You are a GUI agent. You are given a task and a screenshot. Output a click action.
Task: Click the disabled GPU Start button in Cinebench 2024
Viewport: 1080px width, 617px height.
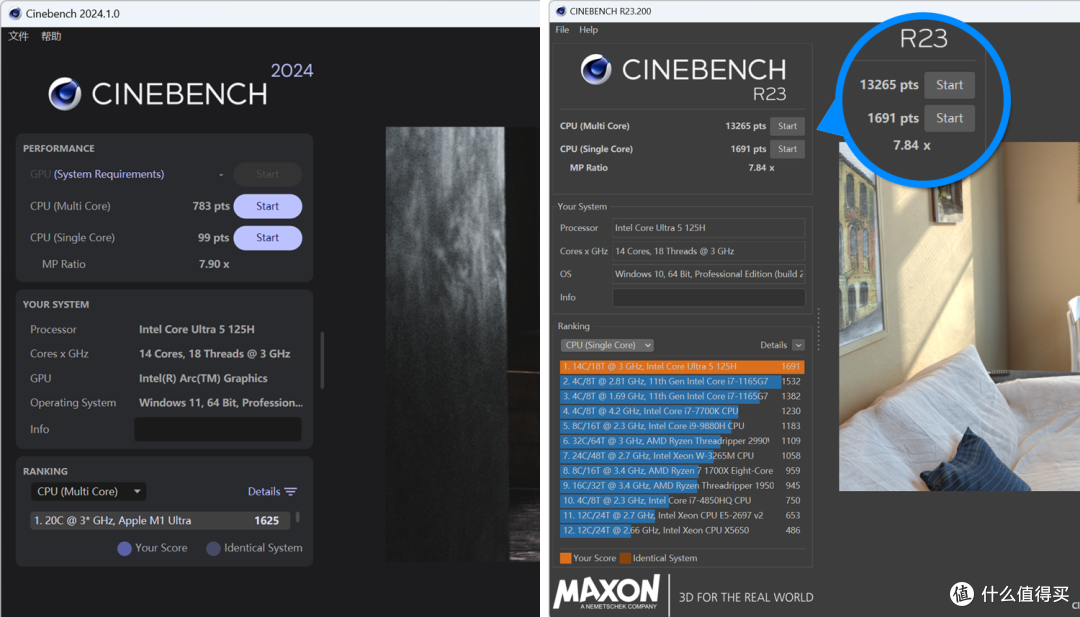point(267,174)
